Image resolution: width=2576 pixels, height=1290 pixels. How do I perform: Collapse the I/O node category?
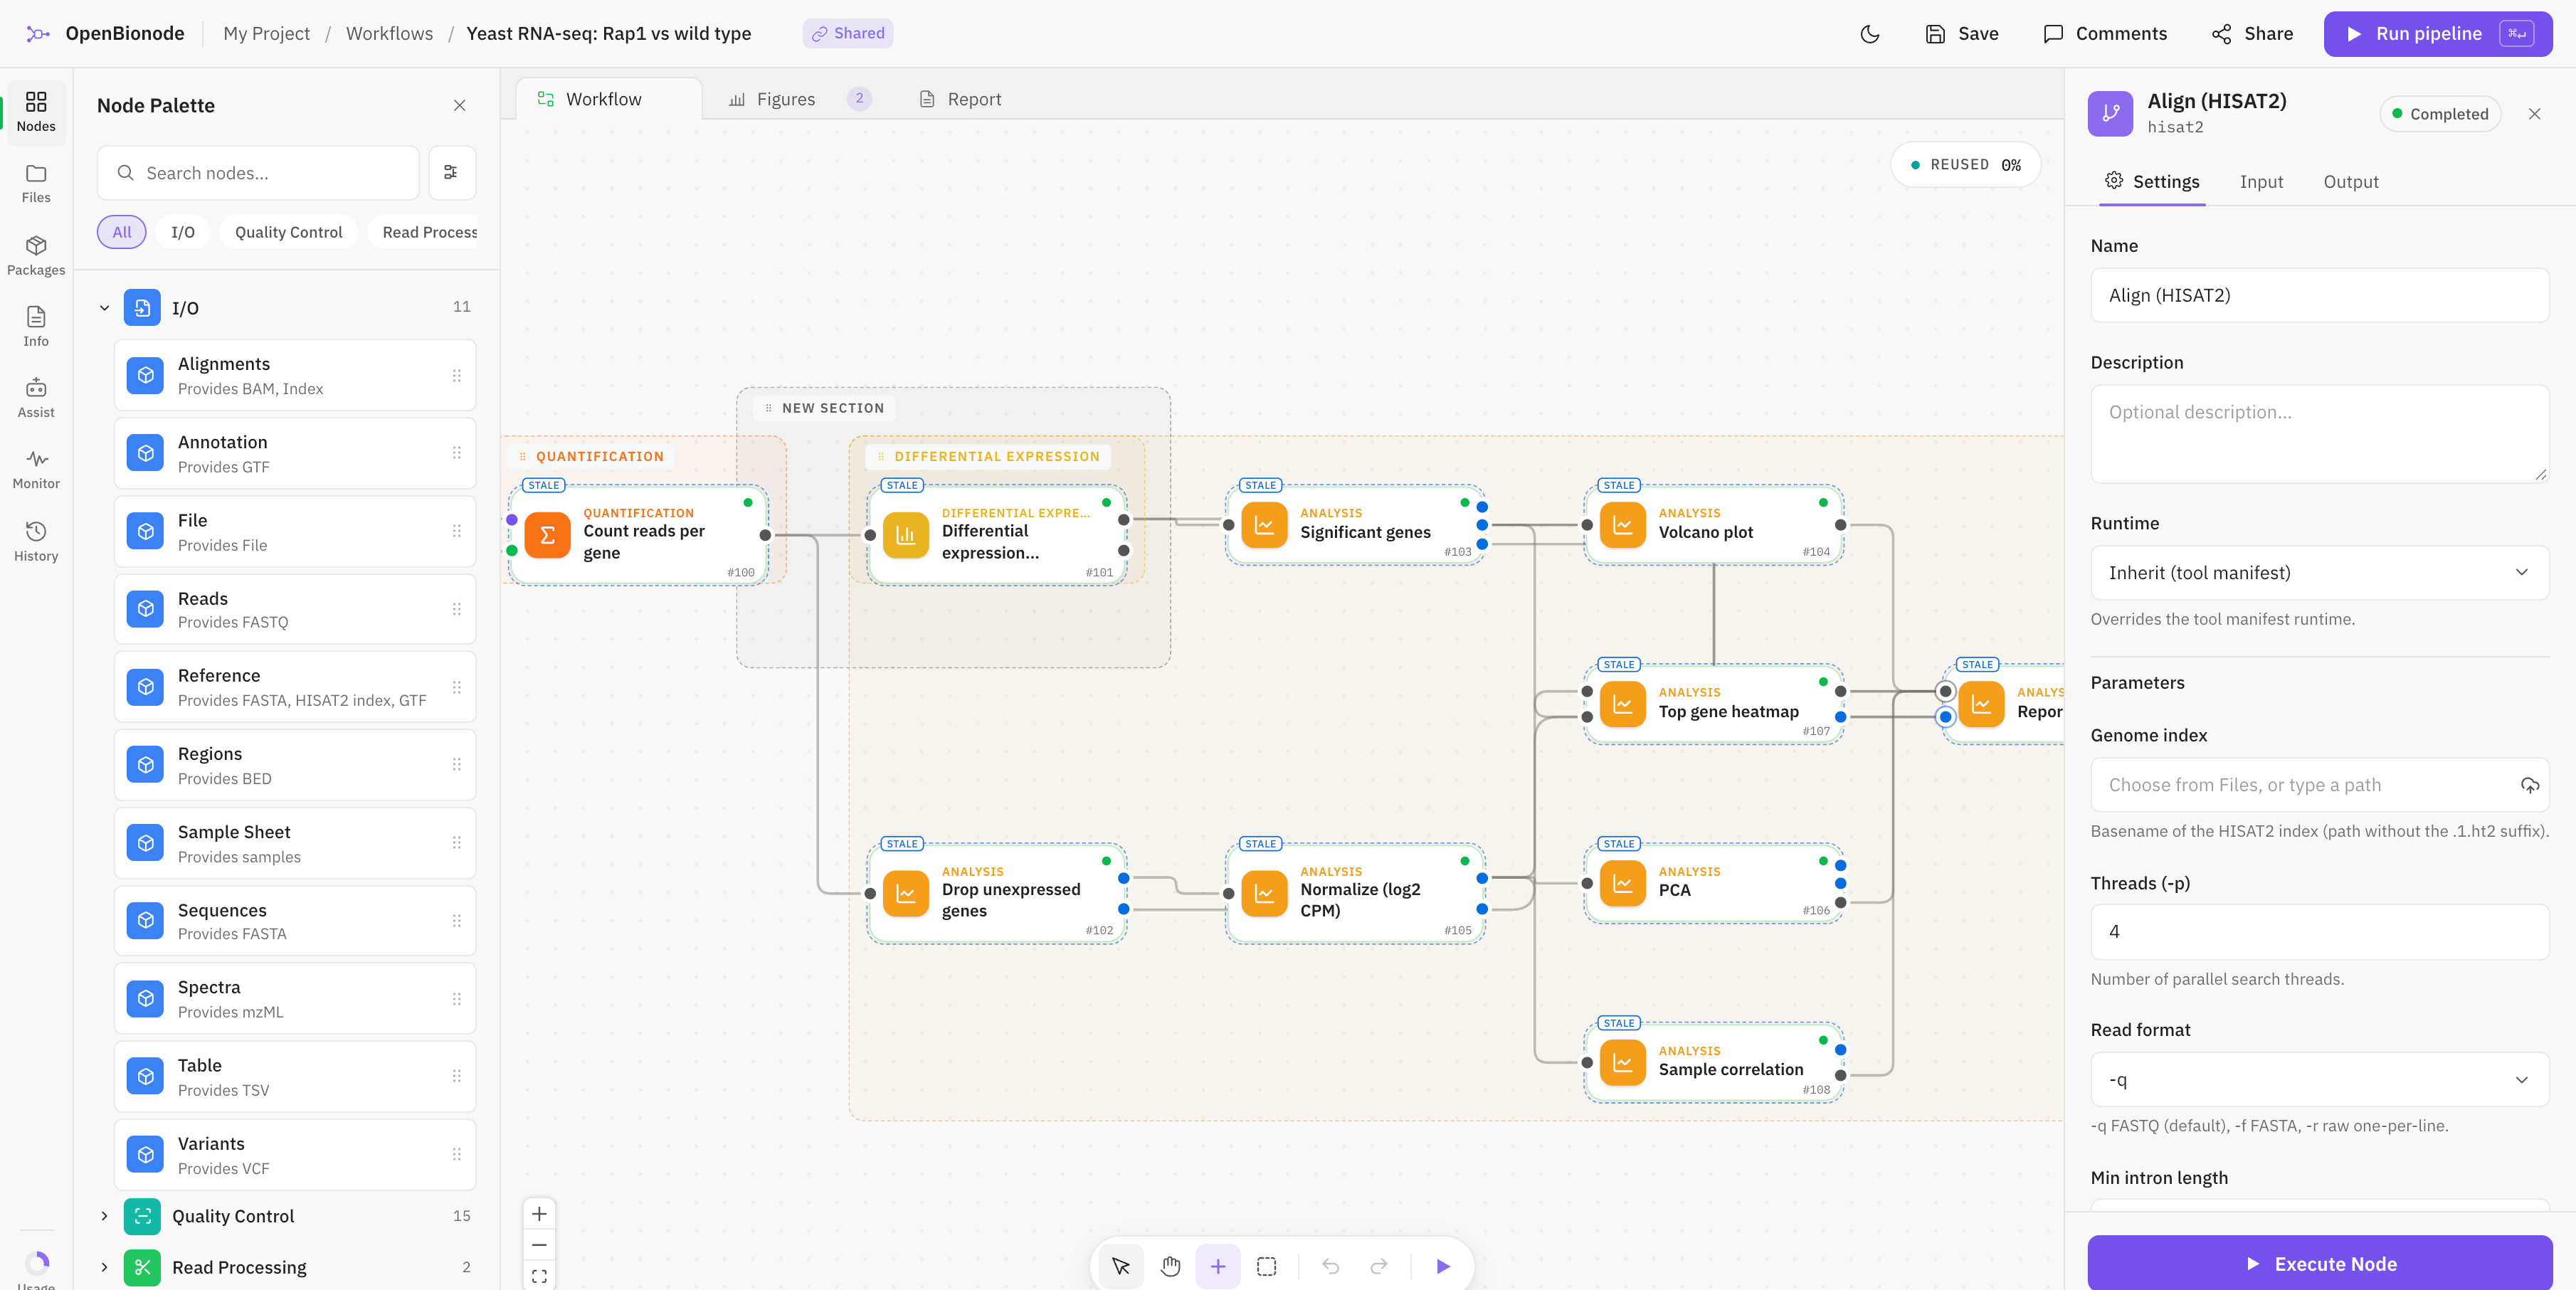click(x=104, y=308)
